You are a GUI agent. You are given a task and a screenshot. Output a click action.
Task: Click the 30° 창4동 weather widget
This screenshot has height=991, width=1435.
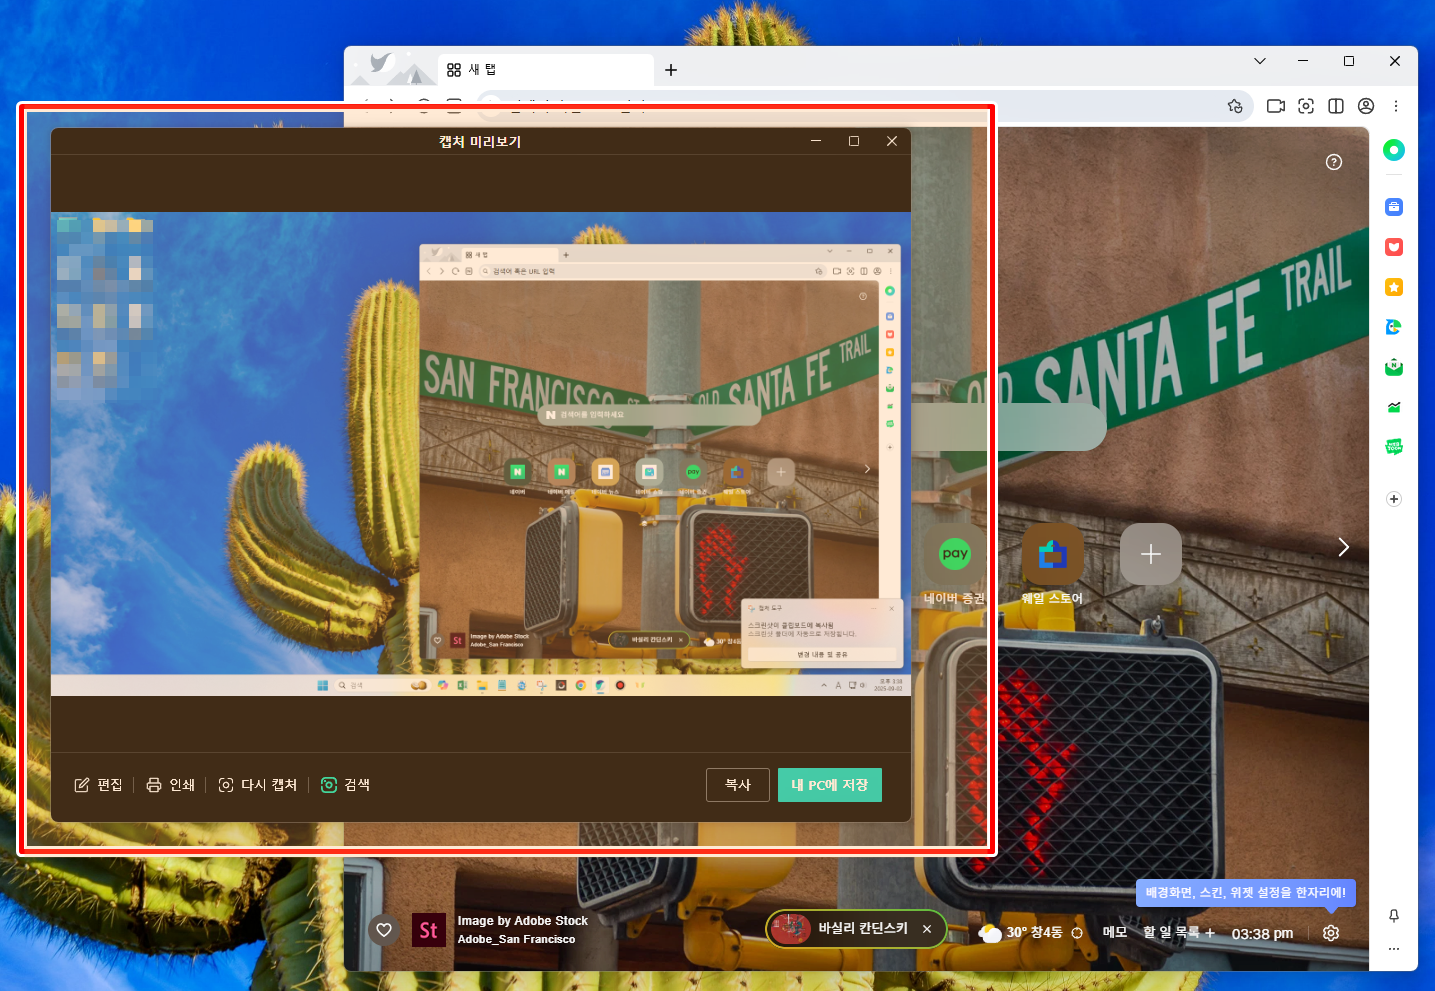[x=1021, y=933]
